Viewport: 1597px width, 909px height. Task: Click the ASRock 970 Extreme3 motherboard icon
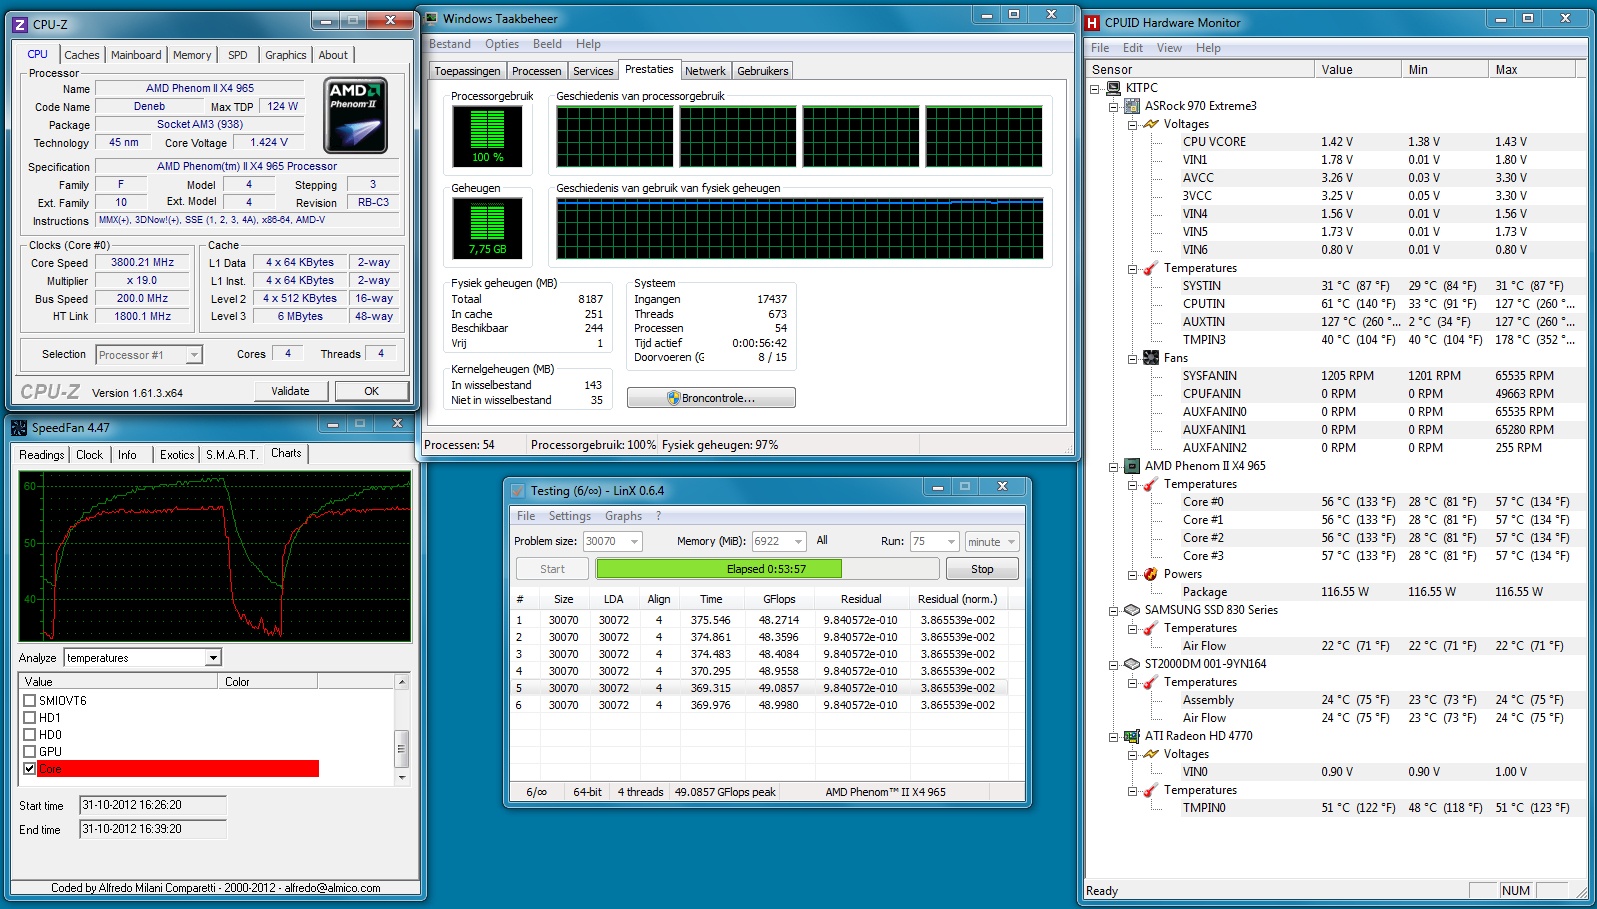[x=1132, y=106]
